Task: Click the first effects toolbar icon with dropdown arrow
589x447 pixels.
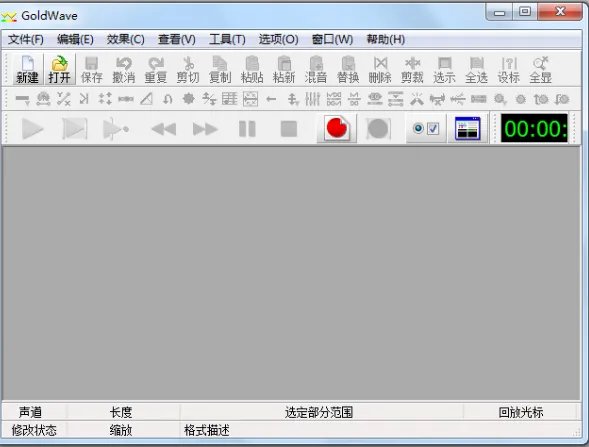Action: click(23, 99)
